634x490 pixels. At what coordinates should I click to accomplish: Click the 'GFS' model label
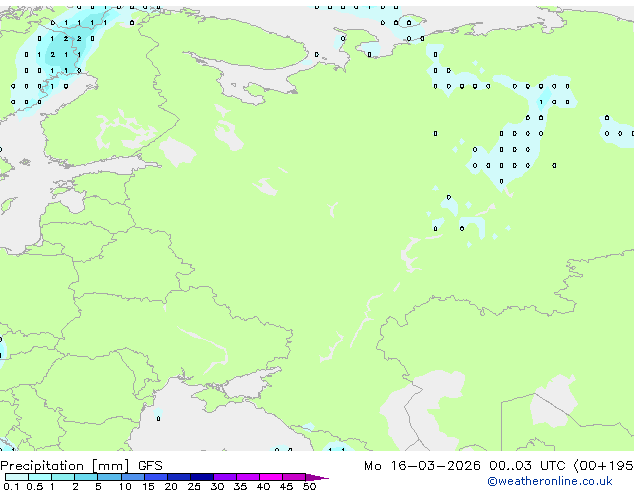click(150, 466)
